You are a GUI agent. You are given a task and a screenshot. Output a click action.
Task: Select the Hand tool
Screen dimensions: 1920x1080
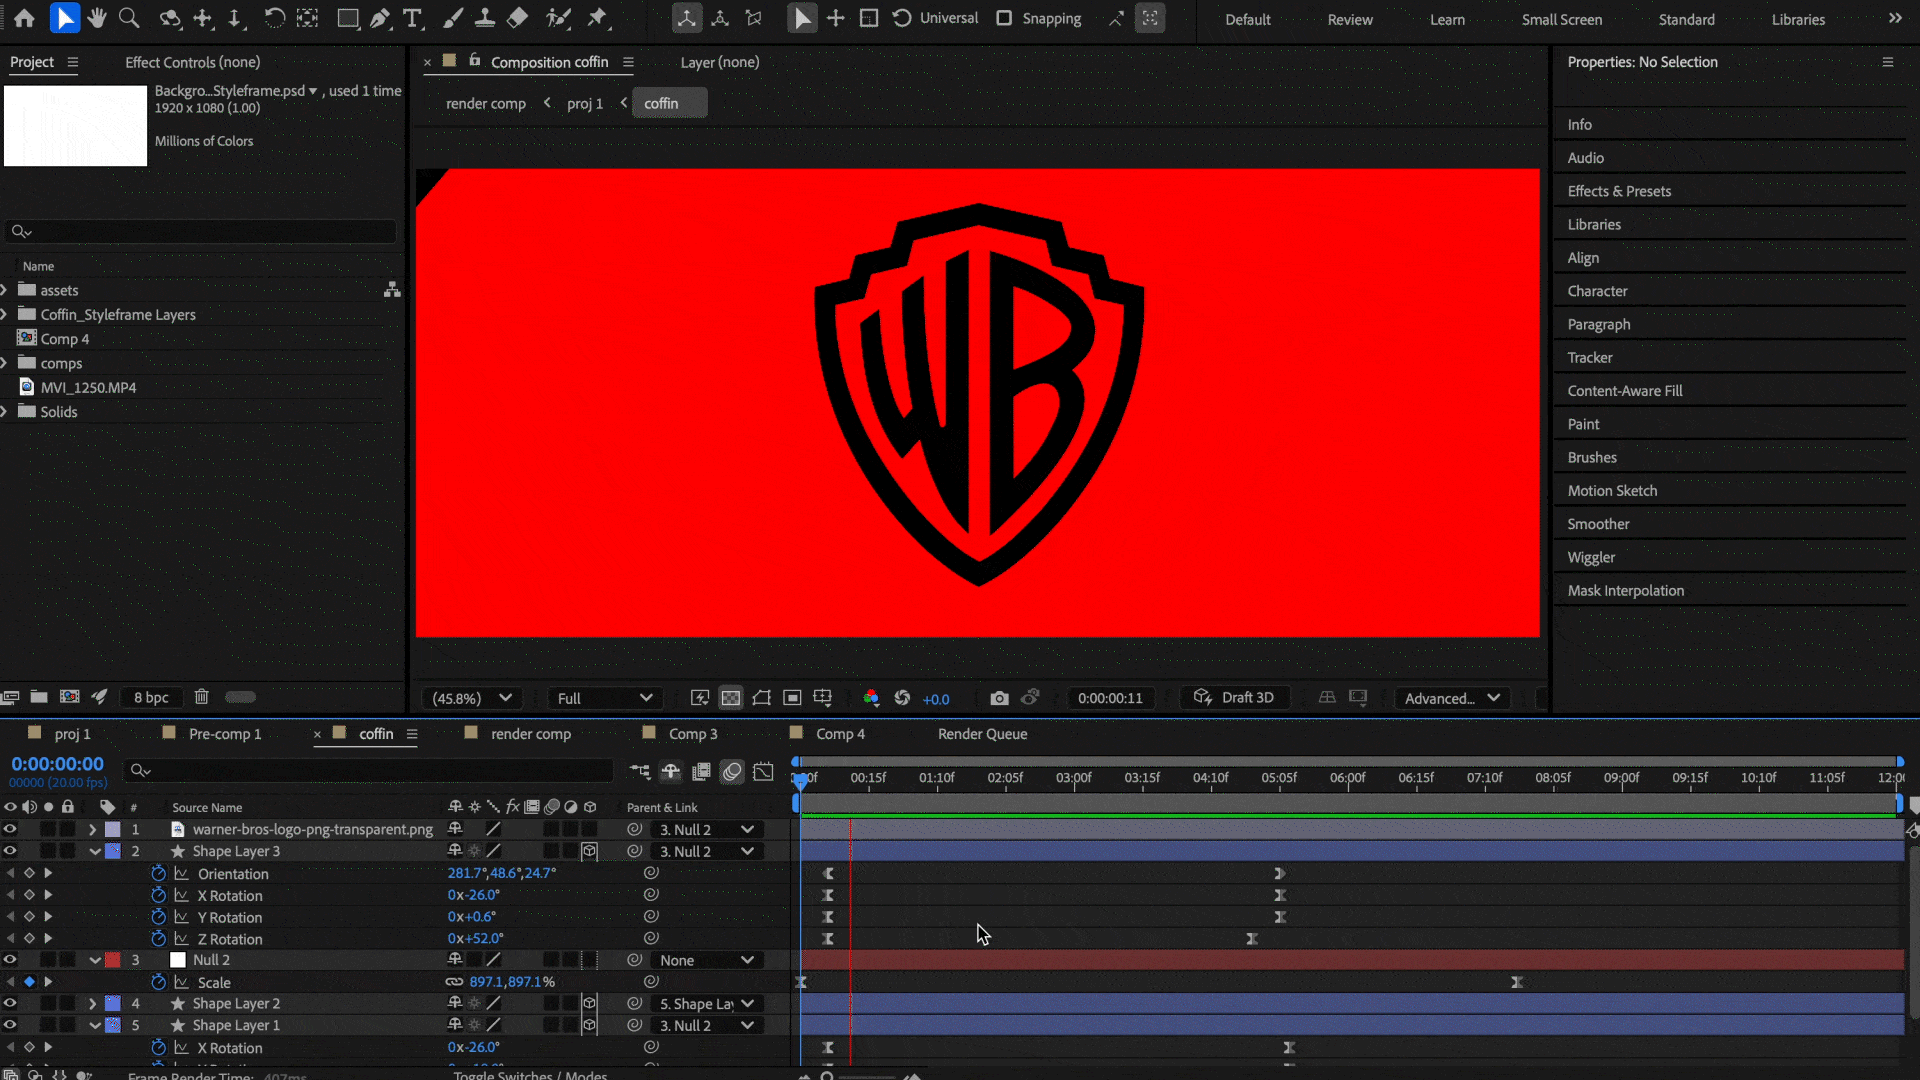(x=97, y=18)
